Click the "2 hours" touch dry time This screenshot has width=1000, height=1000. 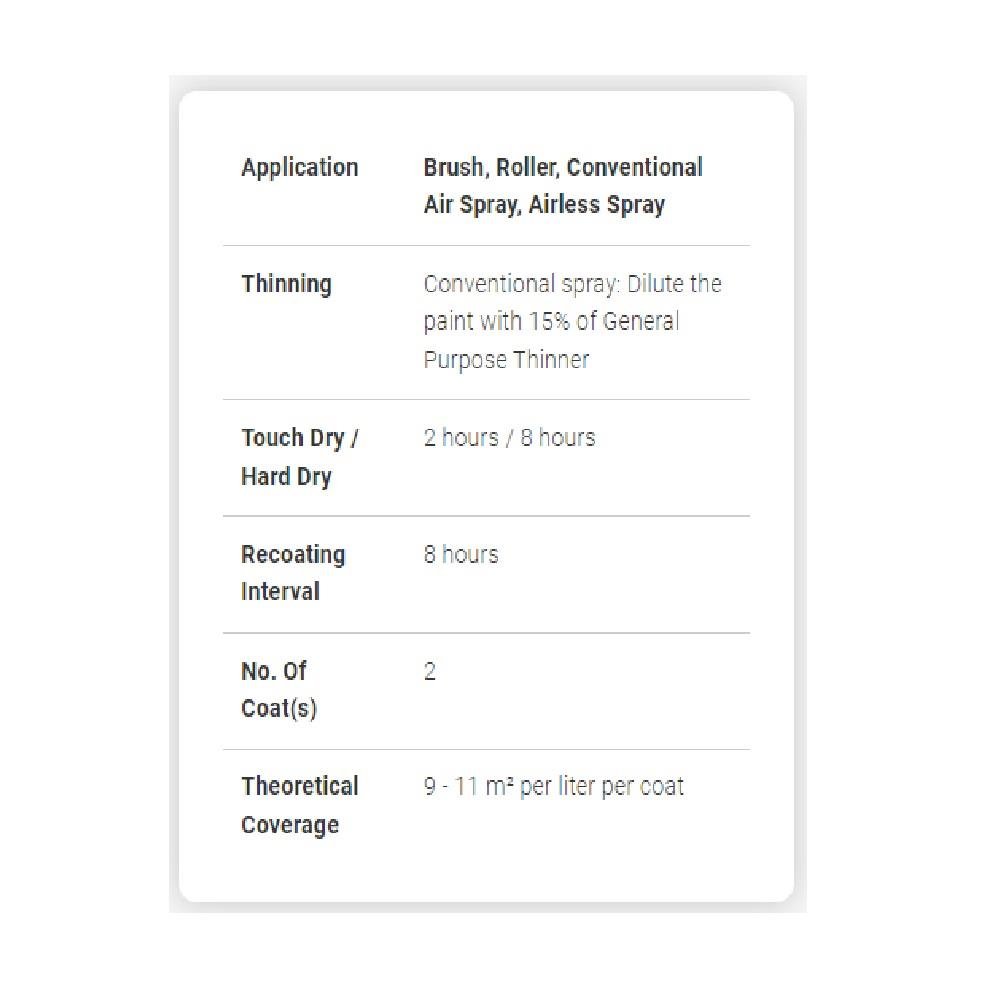pyautogui.click(x=461, y=438)
